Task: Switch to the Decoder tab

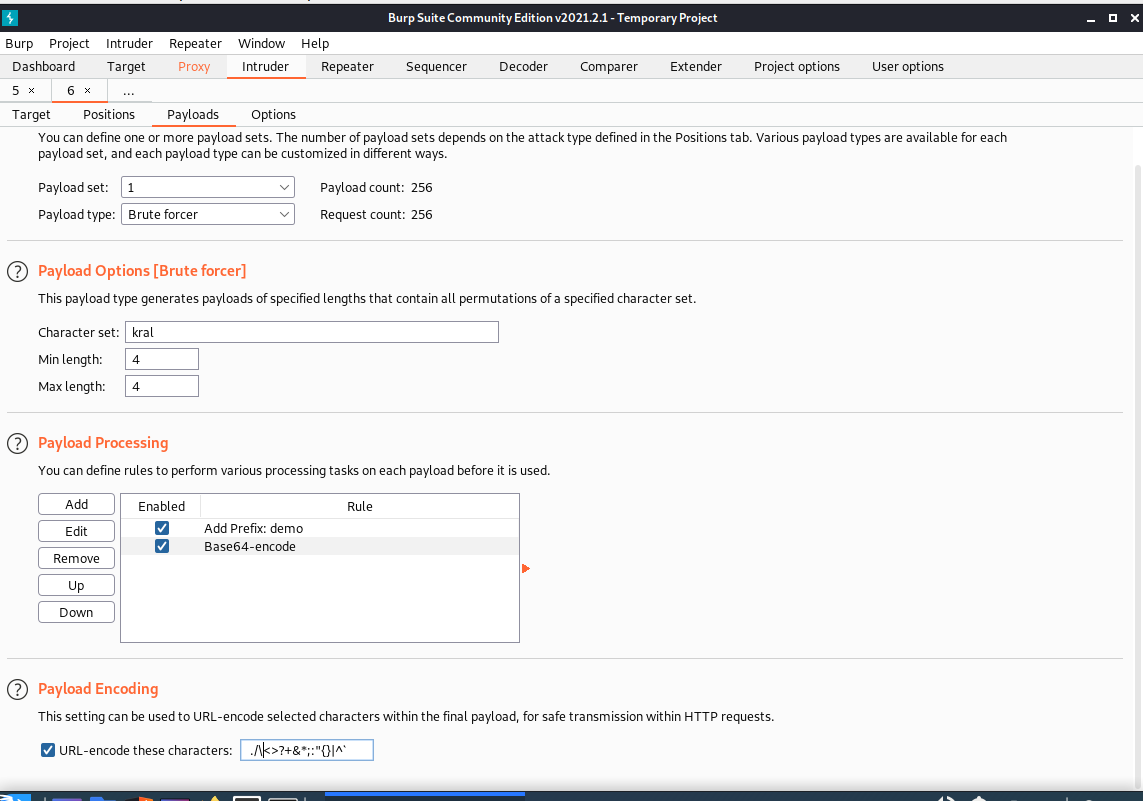Action: tap(523, 66)
